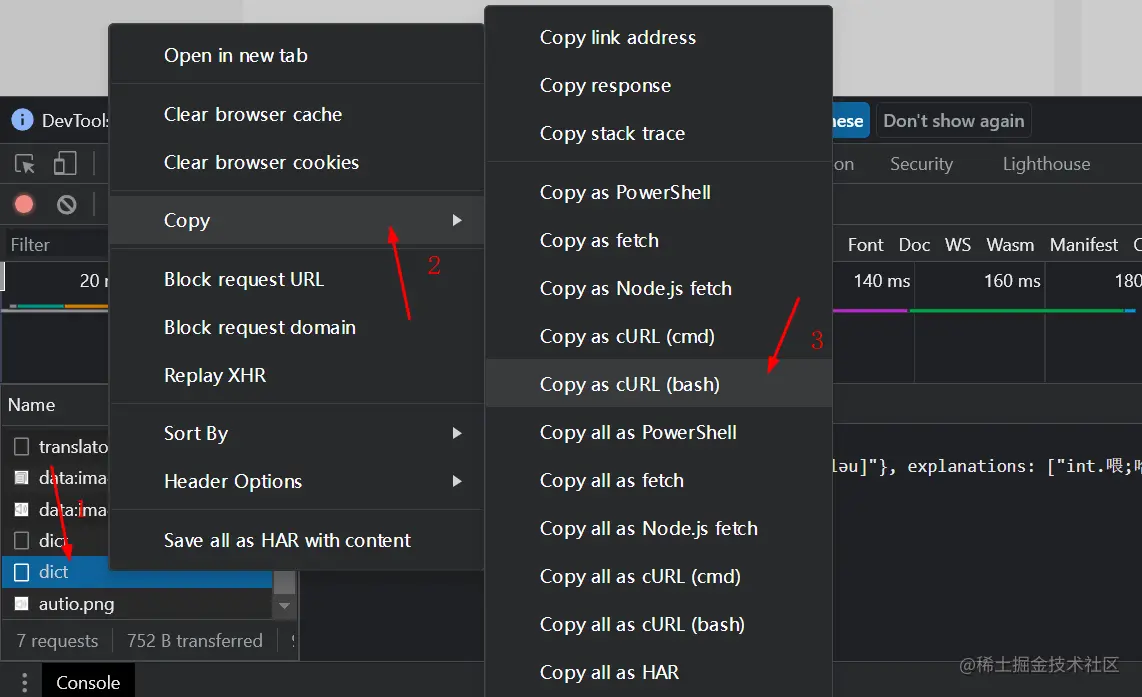1142x697 pixels.
Task: Click the clear network log icon
Action: (67, 205)
